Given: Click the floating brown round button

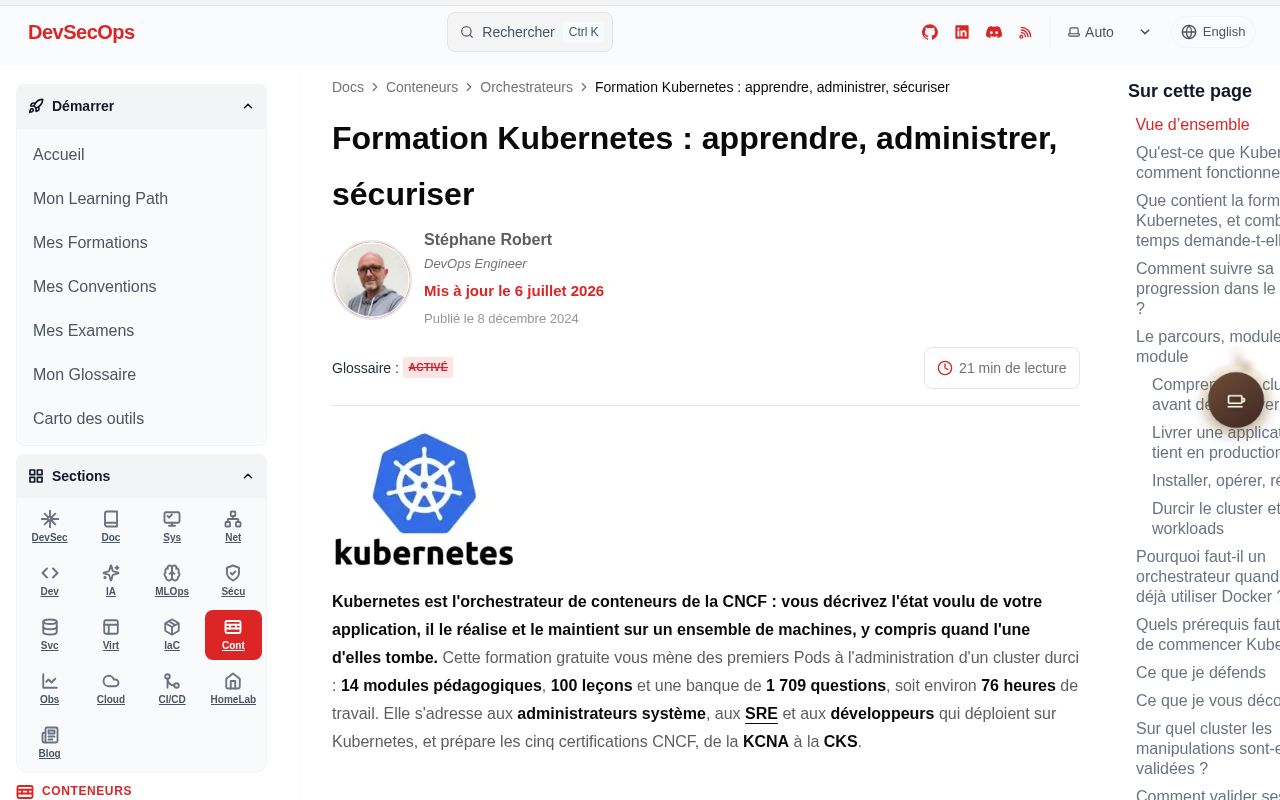Looking at the screenshot, I should coord(1236,400).
